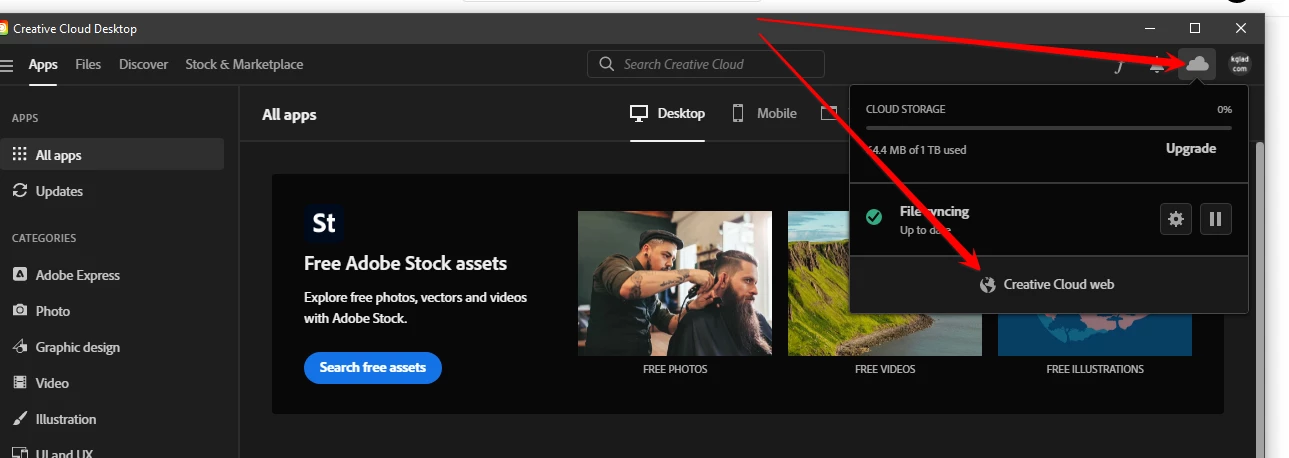Click the green File syncing status checkmark
Viewport: 1289px width, 458px height.
click(x=874, y=217)
